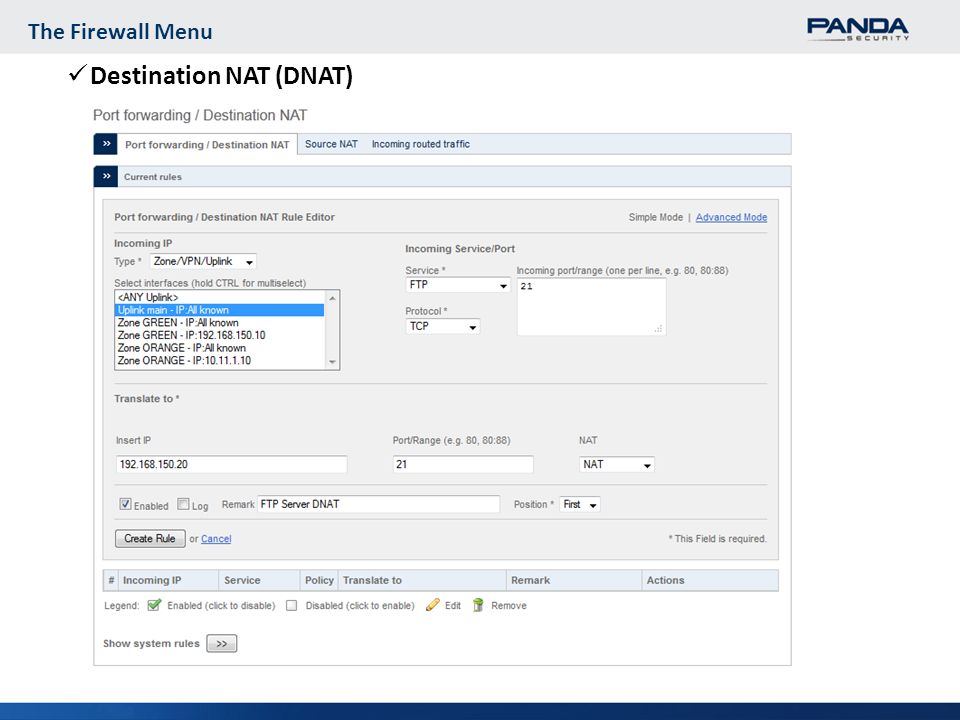This screenshot has width=960, height=720.
Task: Select Zone GREEN - IP:All known interface
Action: [x=220, y=323]
